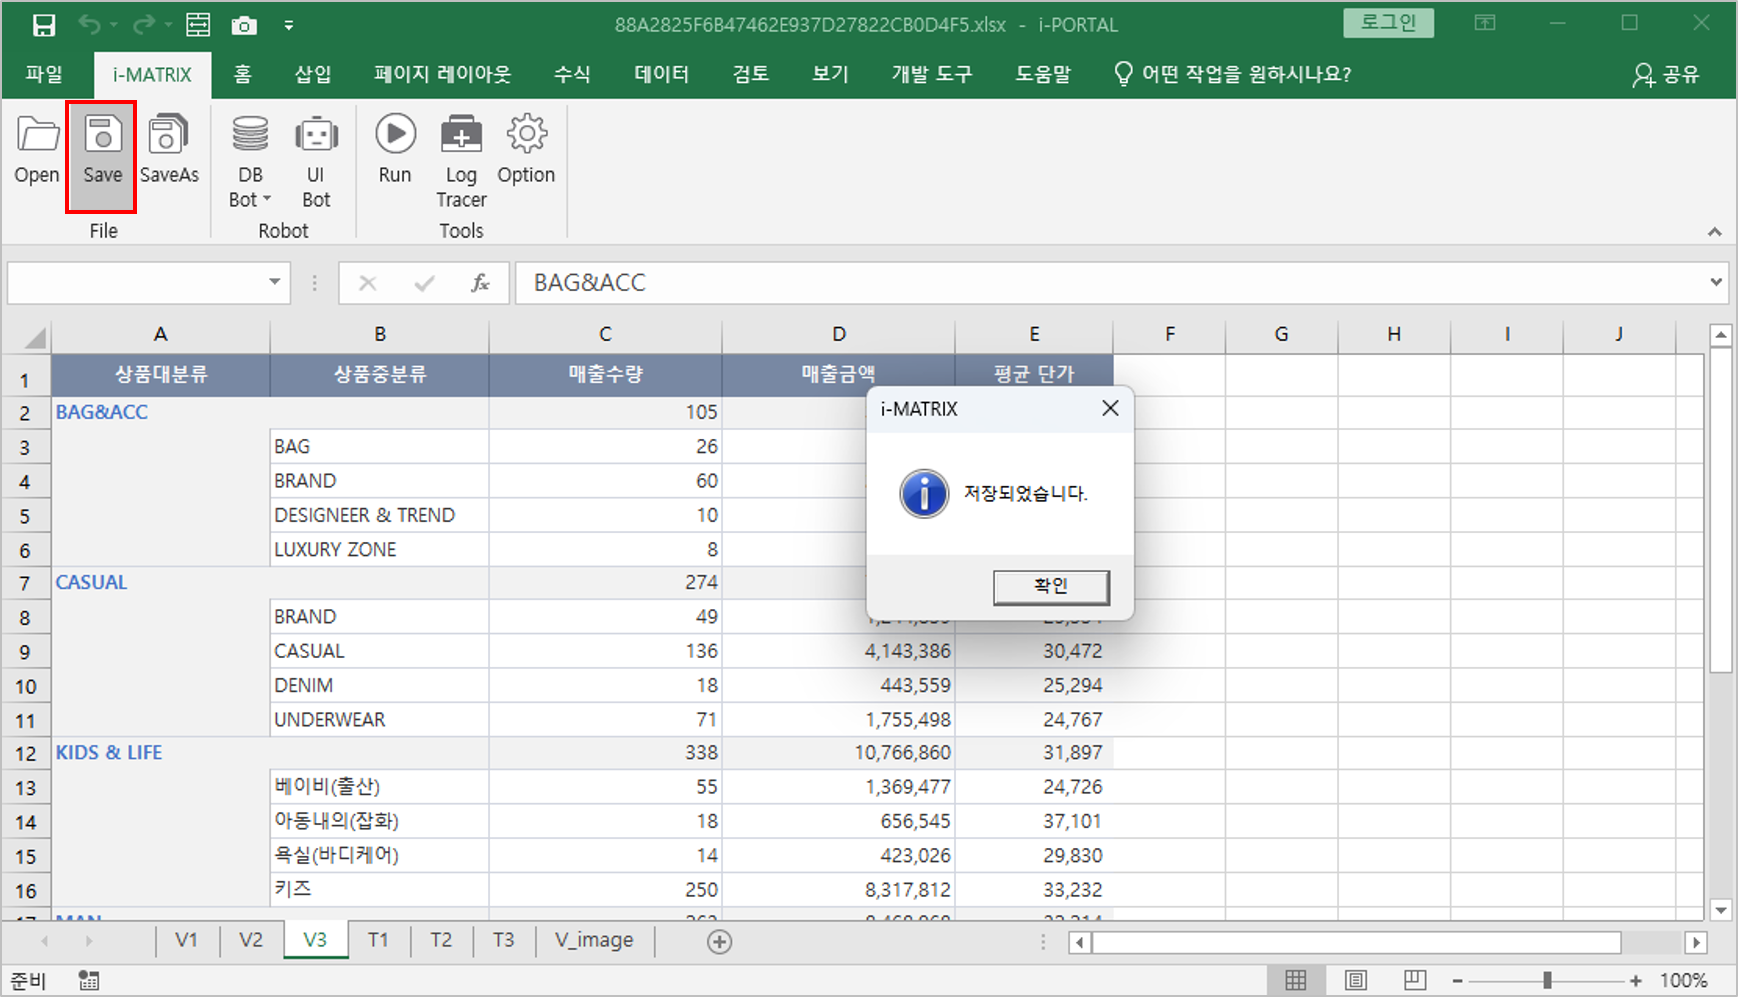Switch to the T1 sheet tab

point(378,940)
